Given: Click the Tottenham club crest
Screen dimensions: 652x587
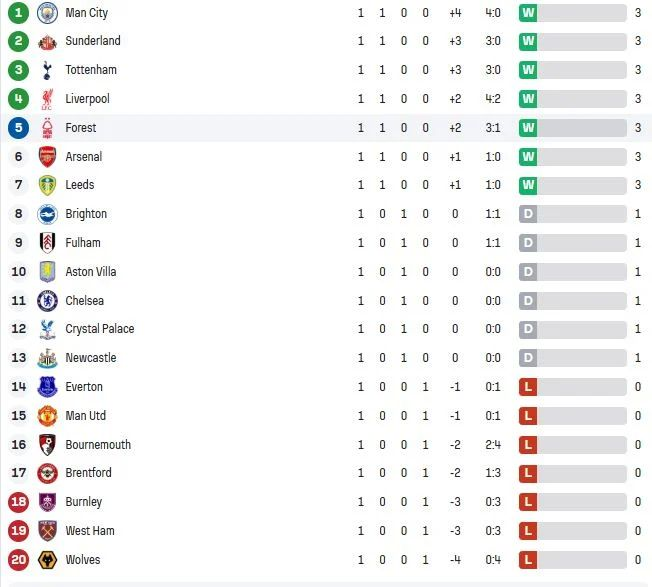Looking at the screenshot, I should point(47,70).
